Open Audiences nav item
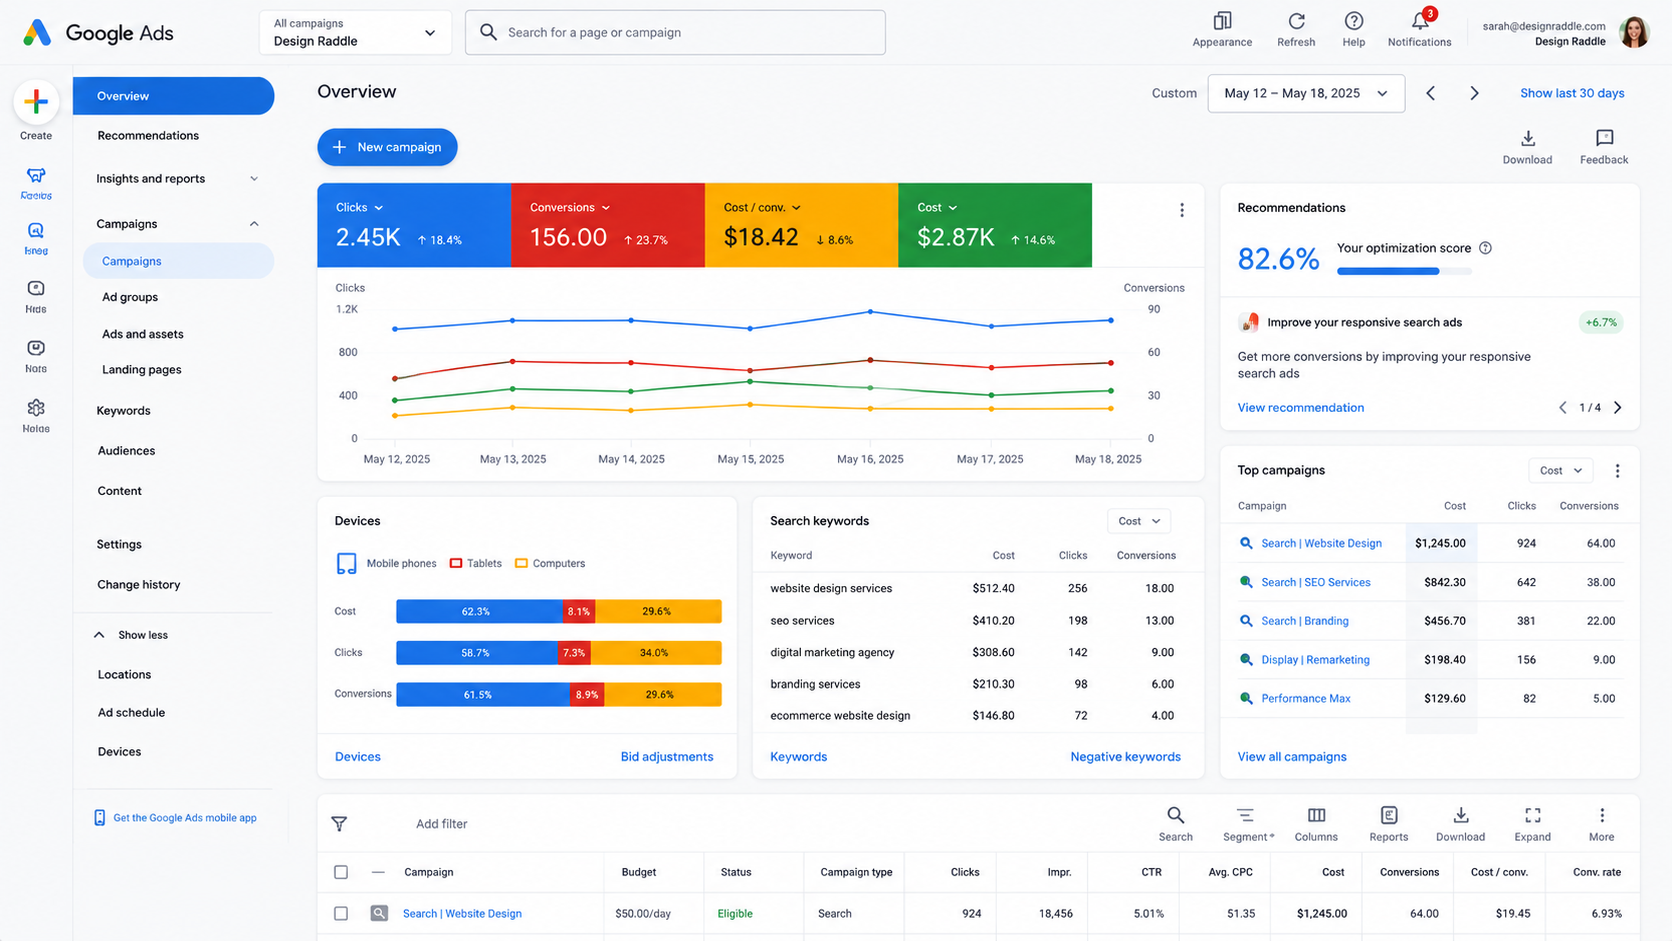This screenshot has height=941, width=1672. 126,450
